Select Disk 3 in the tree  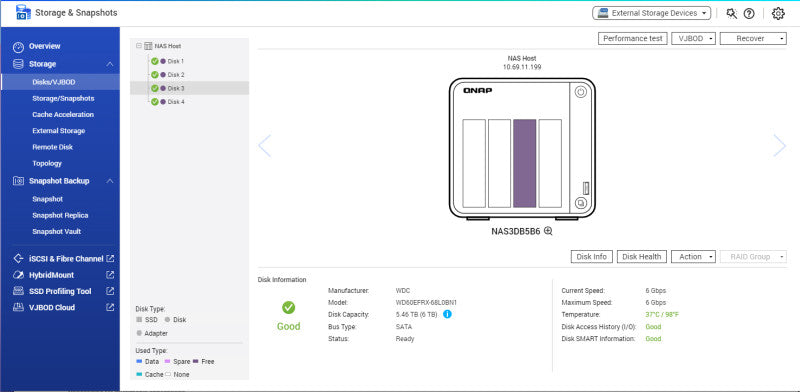[176, 88]
